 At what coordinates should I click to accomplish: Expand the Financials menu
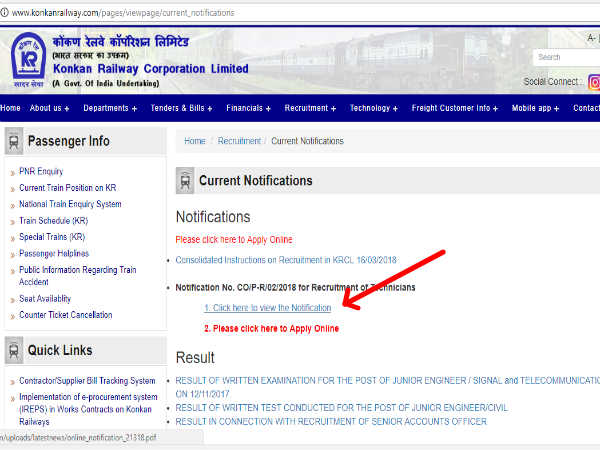click(248, 108)
